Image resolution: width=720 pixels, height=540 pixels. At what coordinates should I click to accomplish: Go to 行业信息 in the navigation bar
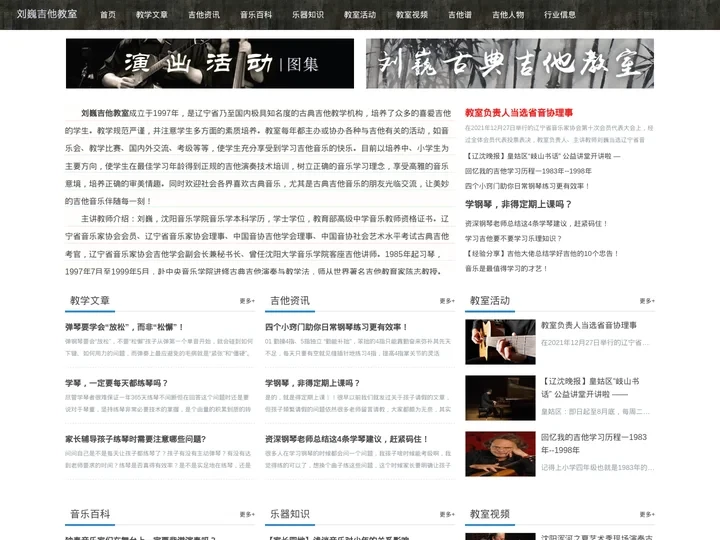(560, 15)
